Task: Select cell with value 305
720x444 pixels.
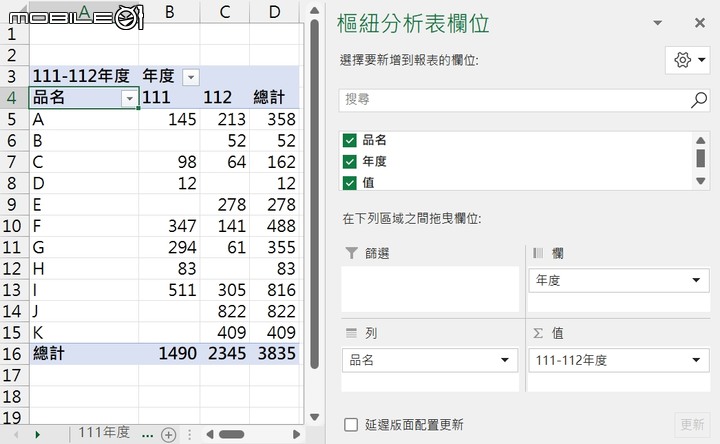Action: tap(225, 290)
